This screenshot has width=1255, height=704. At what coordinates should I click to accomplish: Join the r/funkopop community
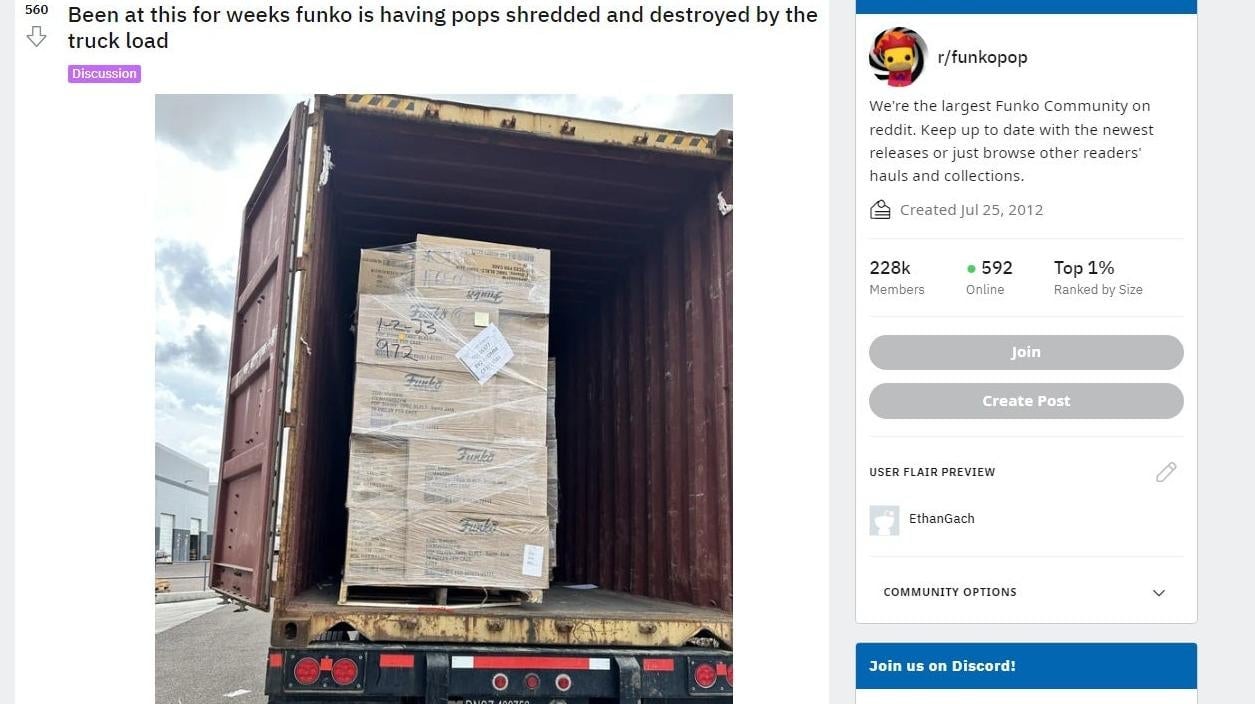pos(1026,352)
